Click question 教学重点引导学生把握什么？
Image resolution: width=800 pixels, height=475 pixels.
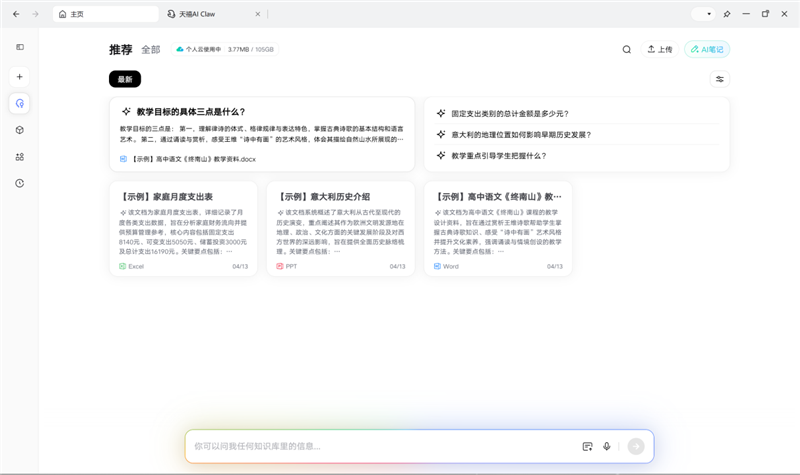click(x=498, y=156)
